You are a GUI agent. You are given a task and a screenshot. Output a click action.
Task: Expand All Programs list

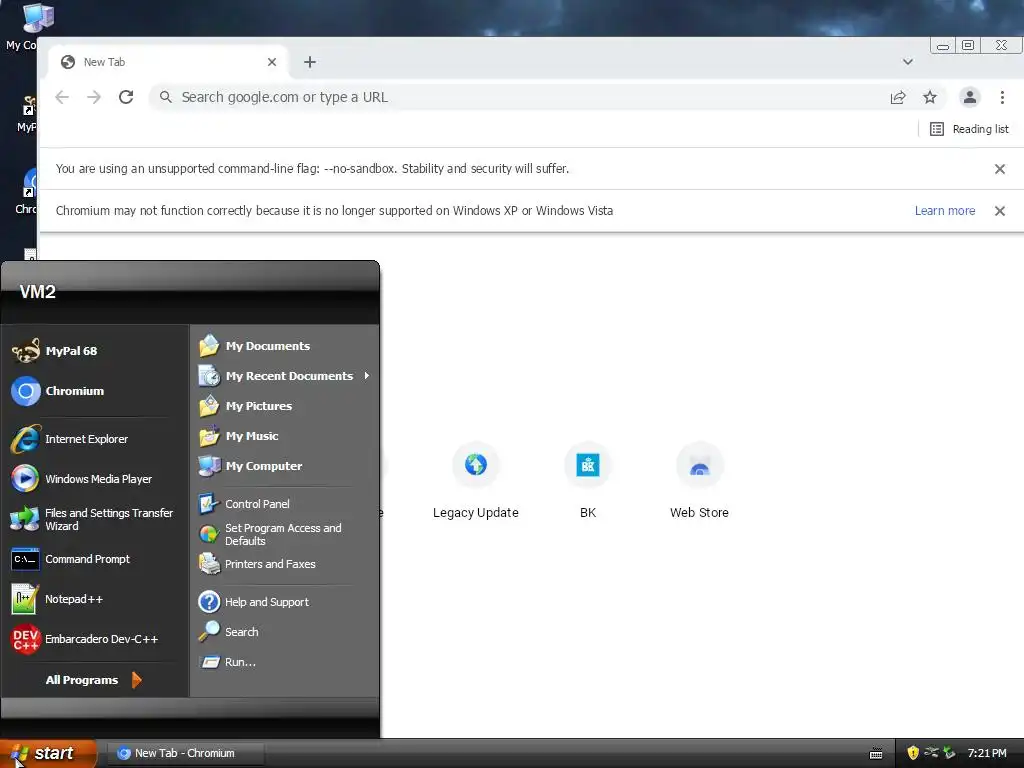point(93,680)
